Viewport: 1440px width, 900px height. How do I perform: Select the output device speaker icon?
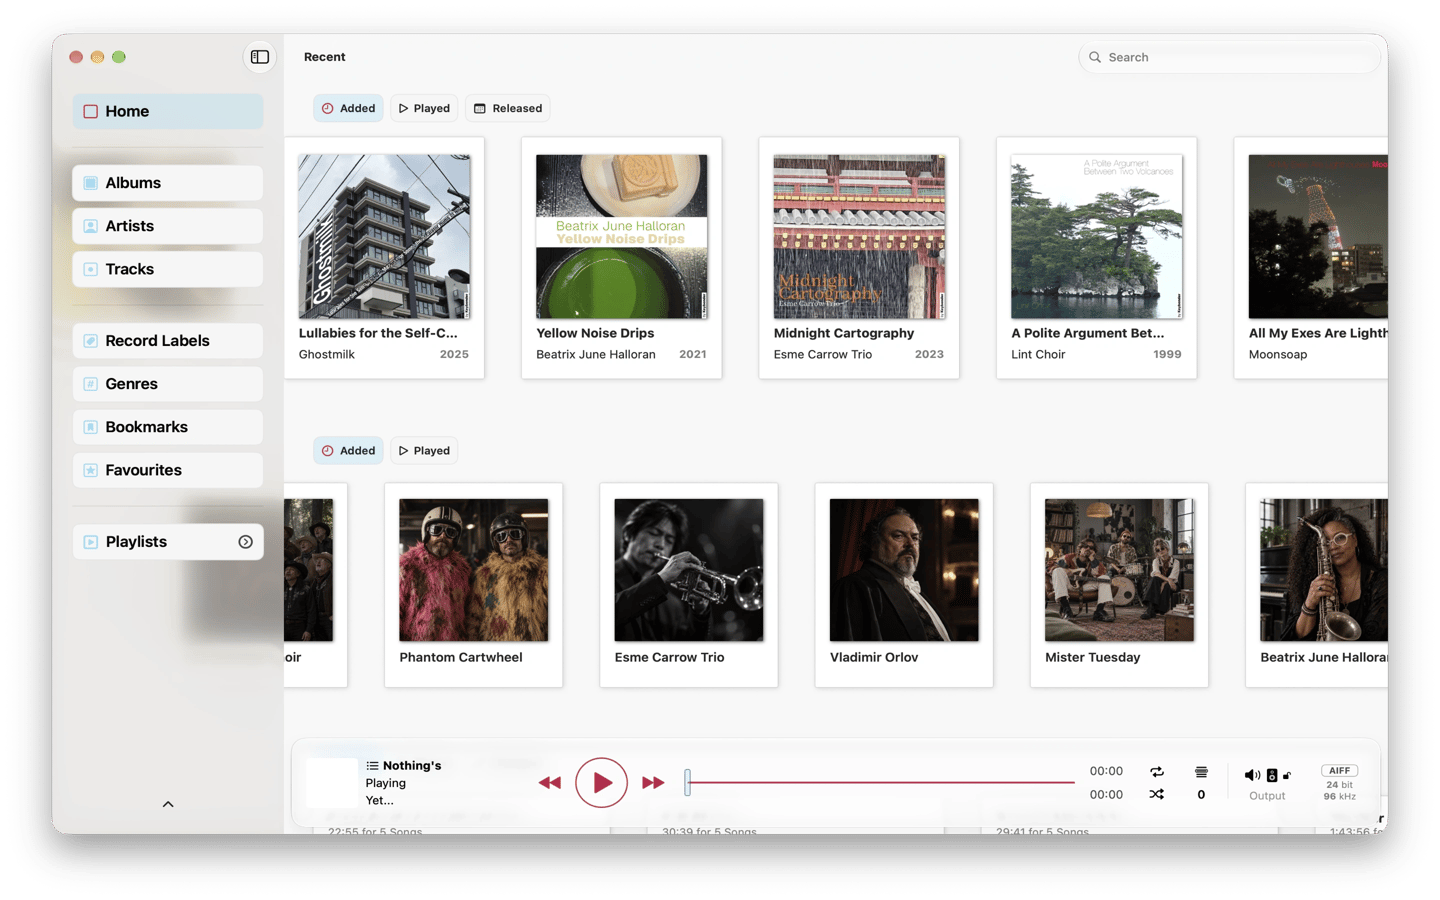pos(1272,775)
